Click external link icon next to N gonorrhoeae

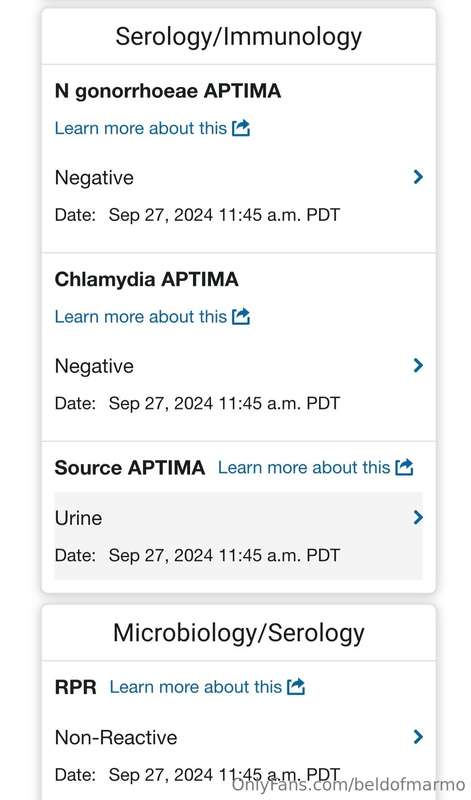[241, 128]
